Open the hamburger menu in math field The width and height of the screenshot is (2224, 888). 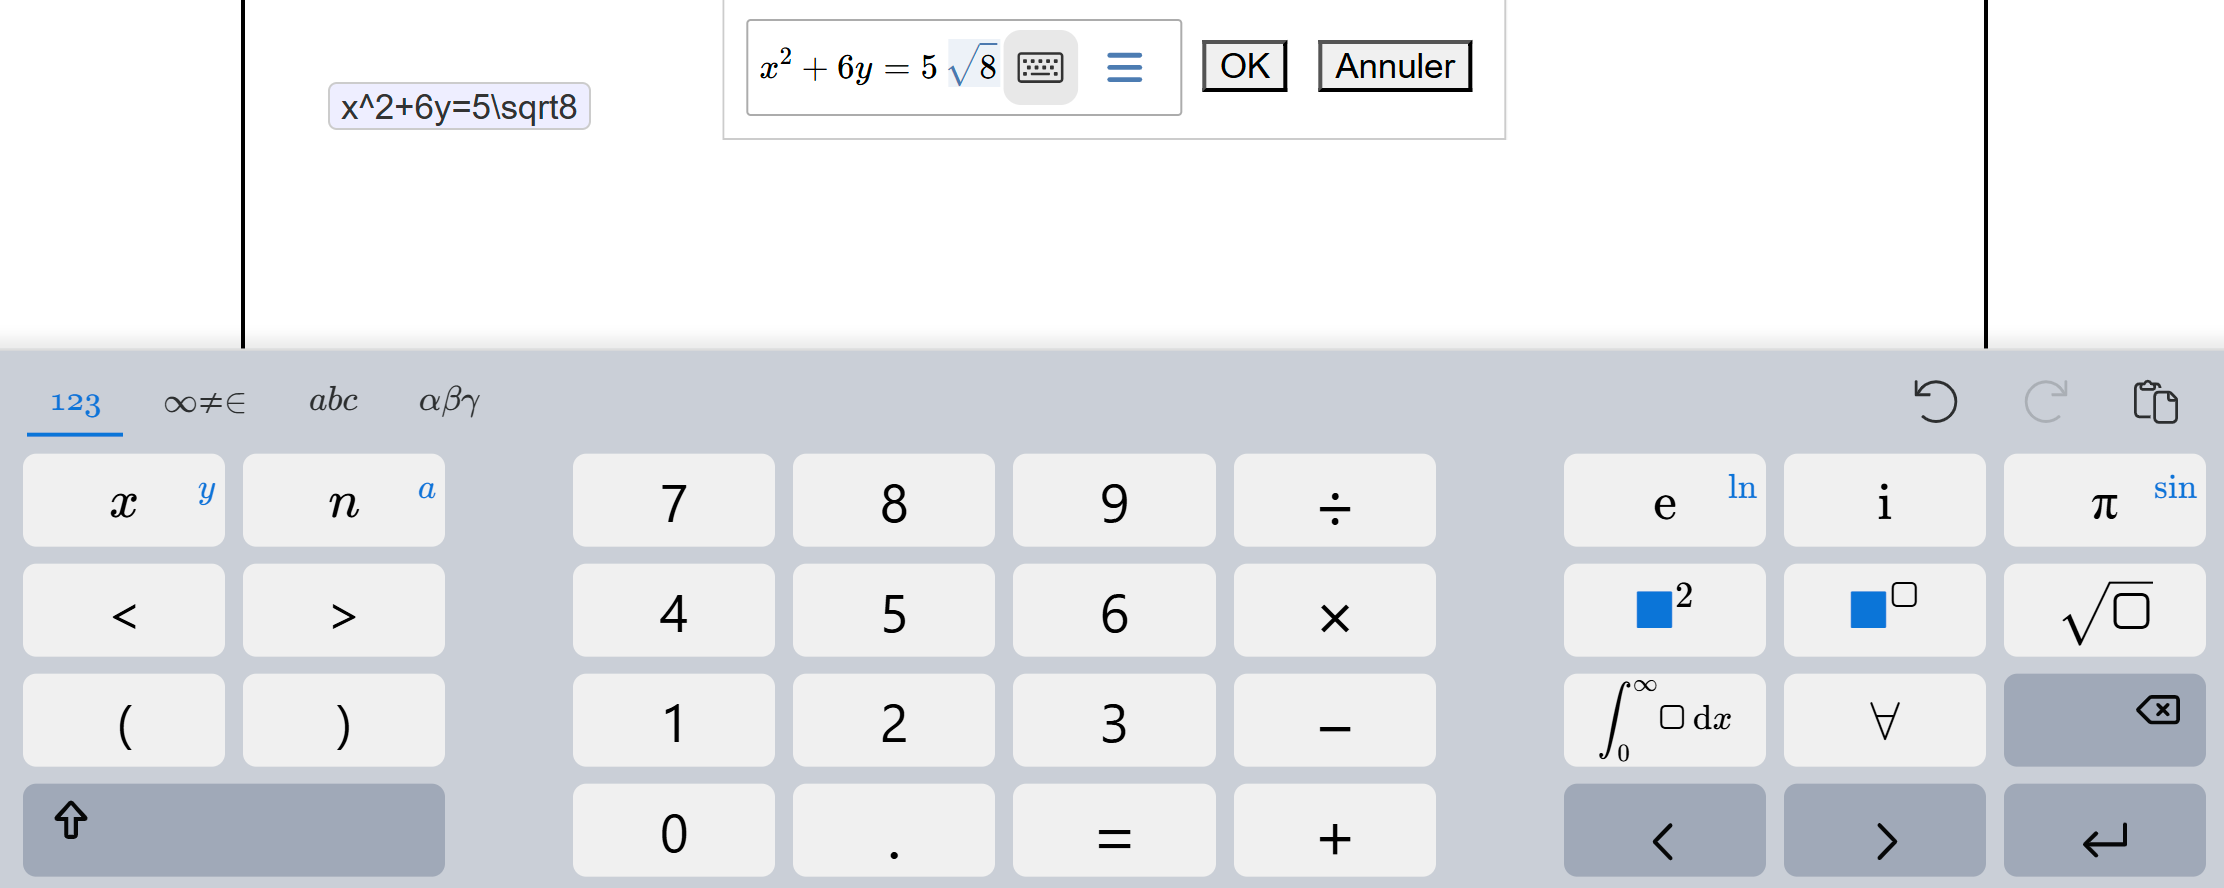click(1124, 67)
